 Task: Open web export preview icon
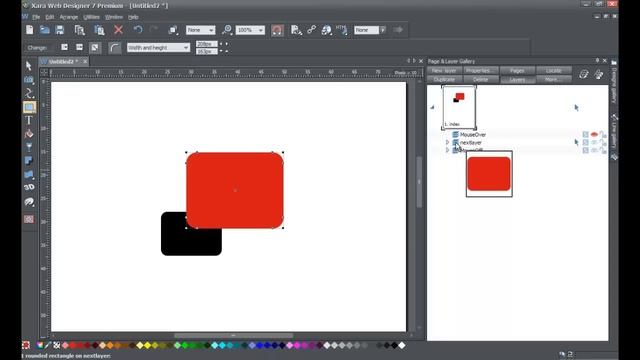296,30
